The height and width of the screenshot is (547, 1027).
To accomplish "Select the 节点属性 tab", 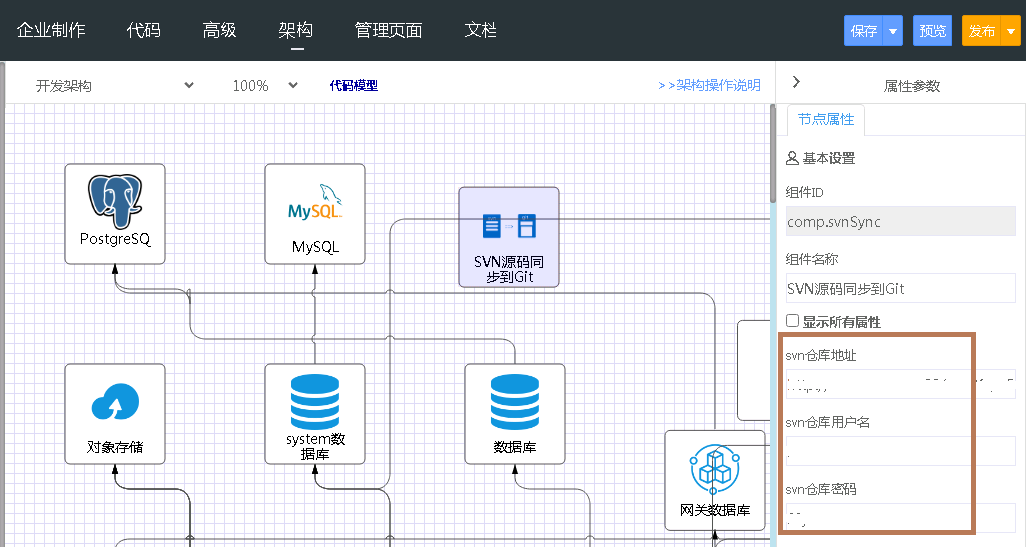I will point(826,119).
